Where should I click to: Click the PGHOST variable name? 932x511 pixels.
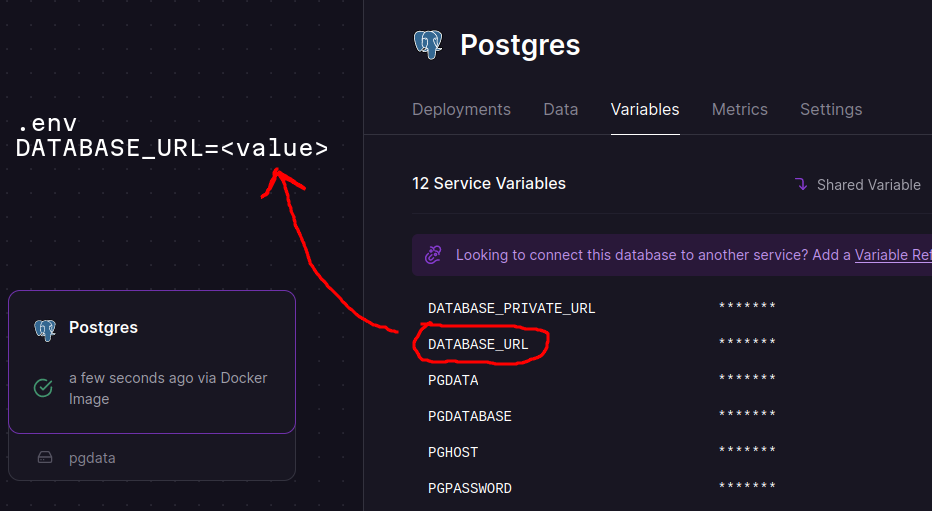[453, 452]
